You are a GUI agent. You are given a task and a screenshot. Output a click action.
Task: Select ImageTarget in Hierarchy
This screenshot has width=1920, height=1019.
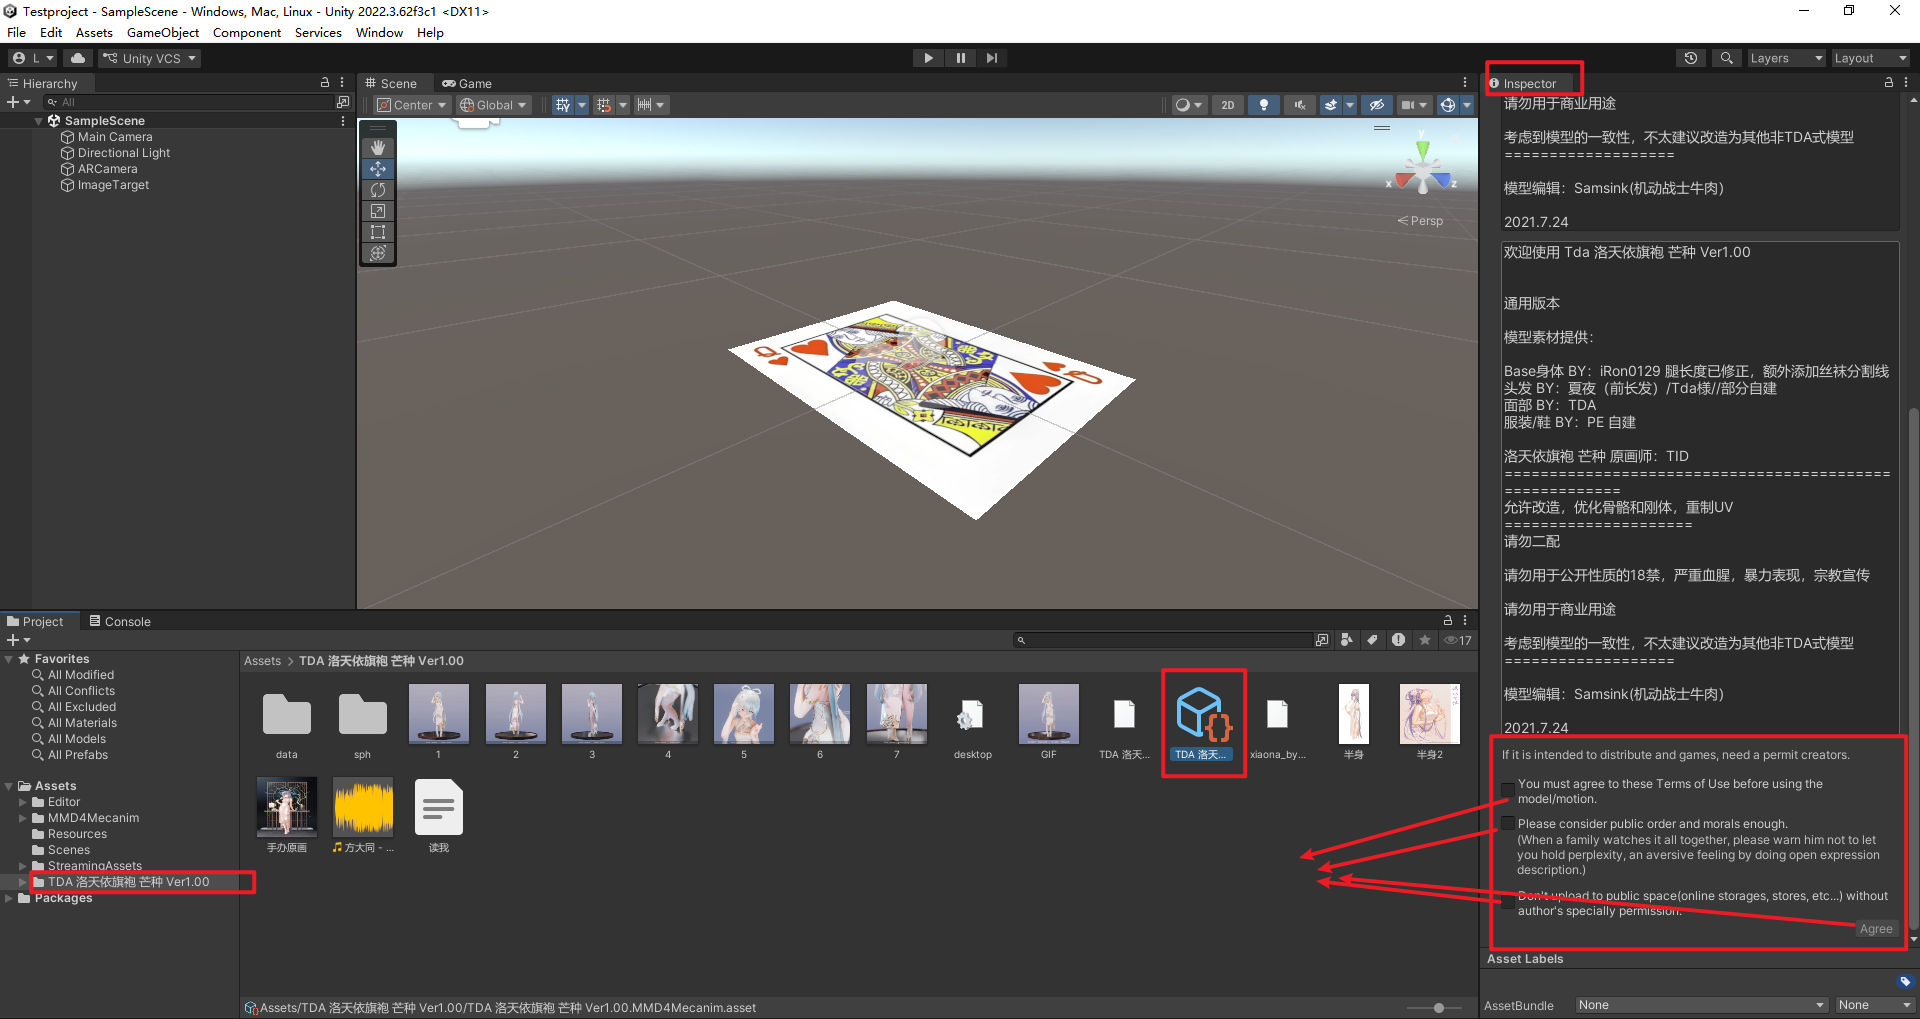click(113, 185)
